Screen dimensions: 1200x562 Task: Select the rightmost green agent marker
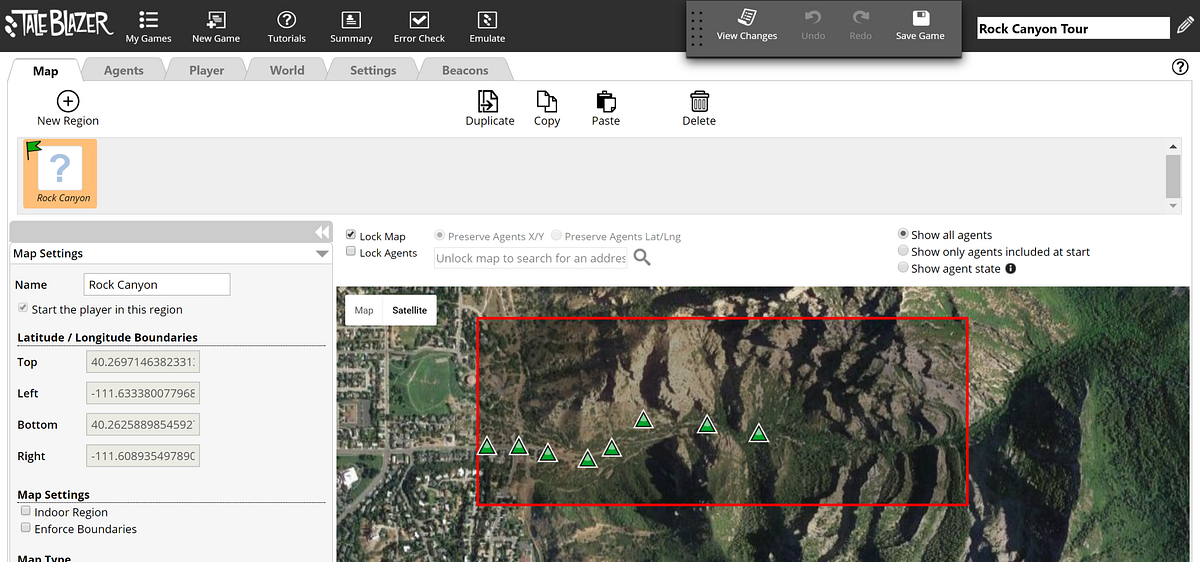coord(759,433)
